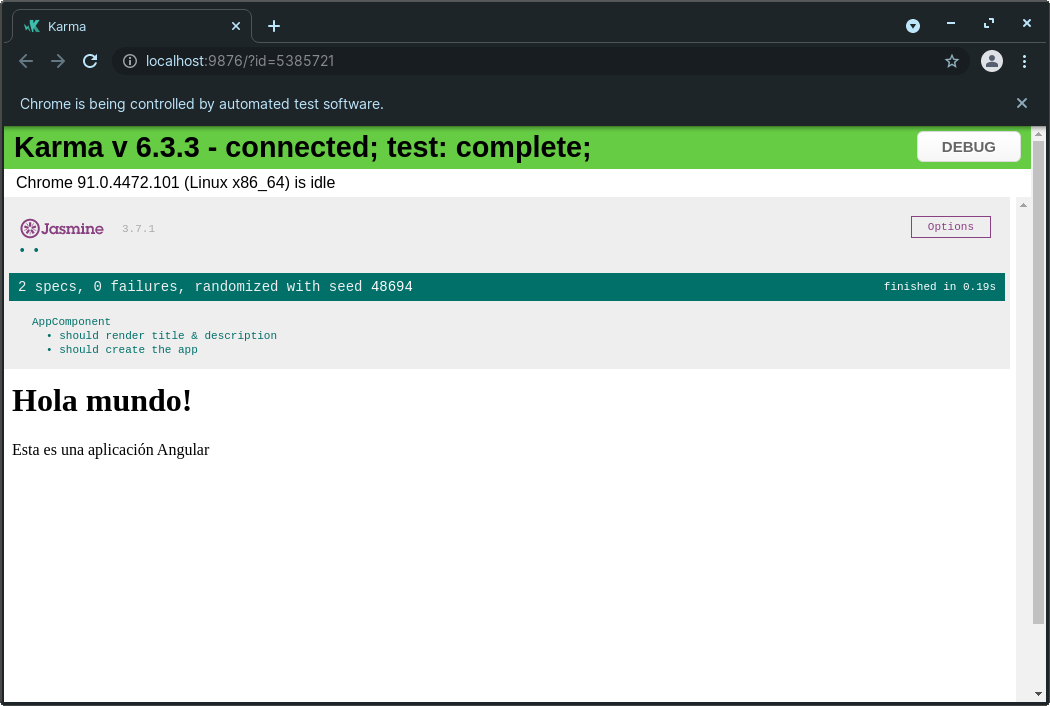
Task: Maximize the Chrome window
Action: coord(989,23)
